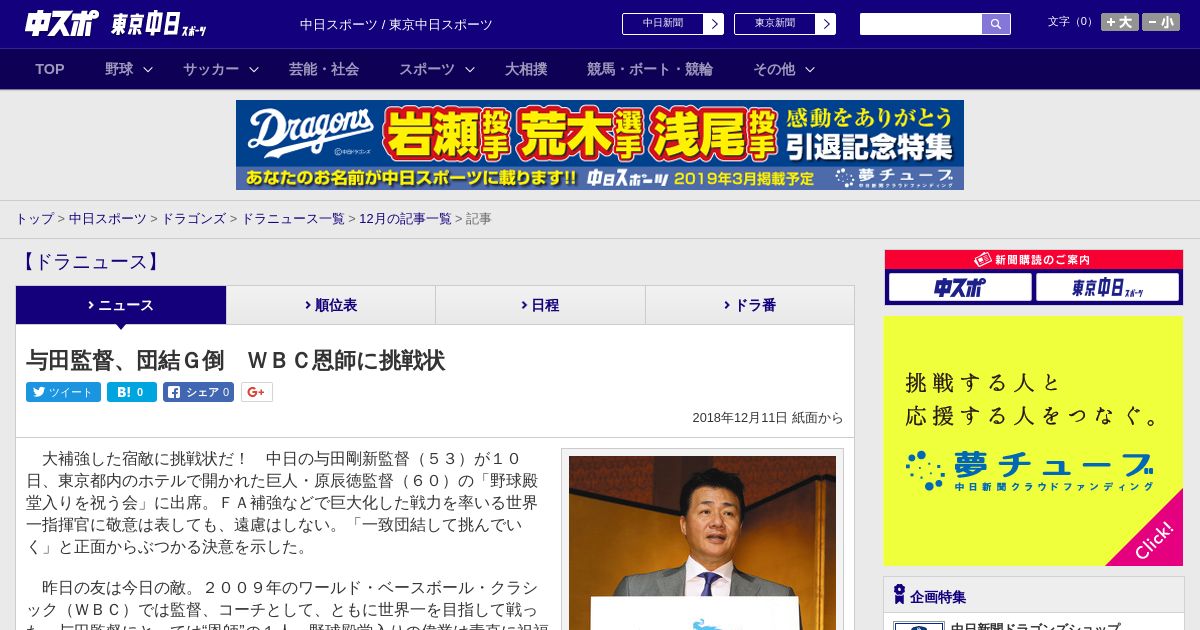Open 中日新聞 external link button
This screenshot has width=1200, height=630.
pyautogui.click(x=672, y=24)
